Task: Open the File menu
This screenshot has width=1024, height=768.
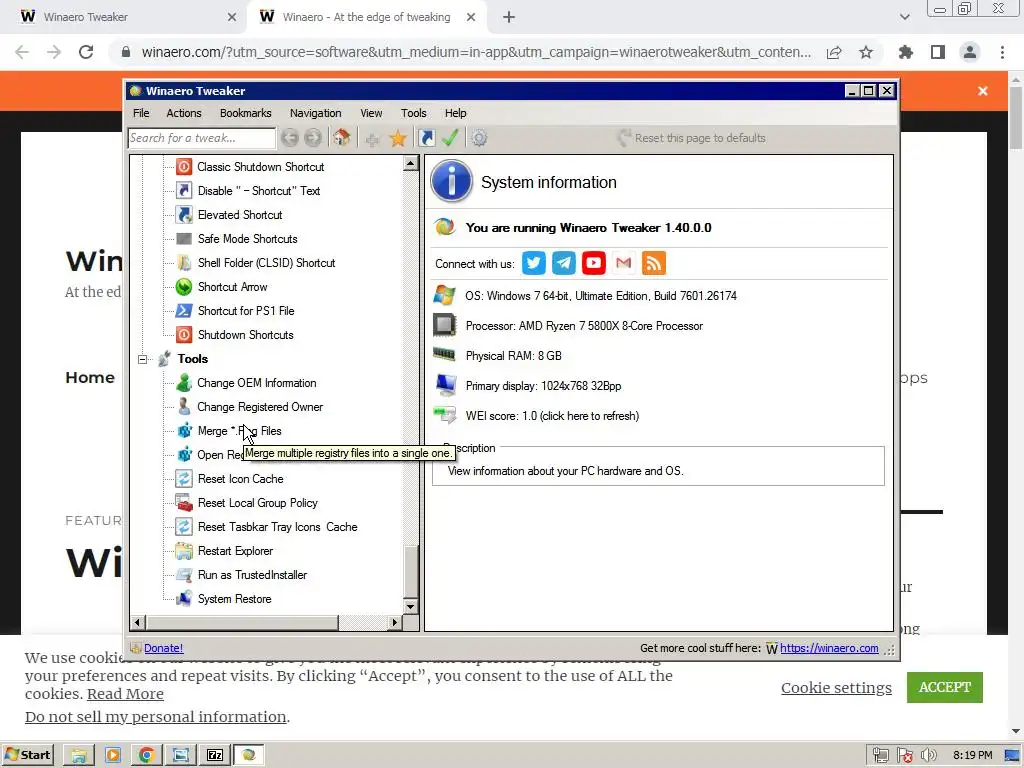Action: (141, 113)
